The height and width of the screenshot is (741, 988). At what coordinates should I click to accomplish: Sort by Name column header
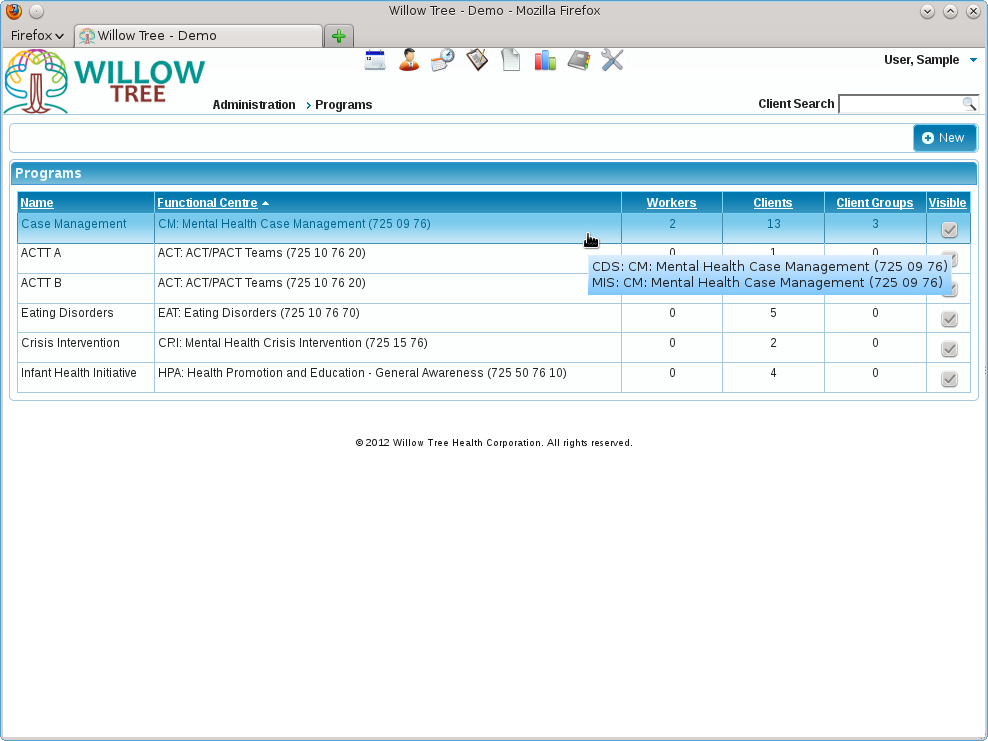point(37,203)
